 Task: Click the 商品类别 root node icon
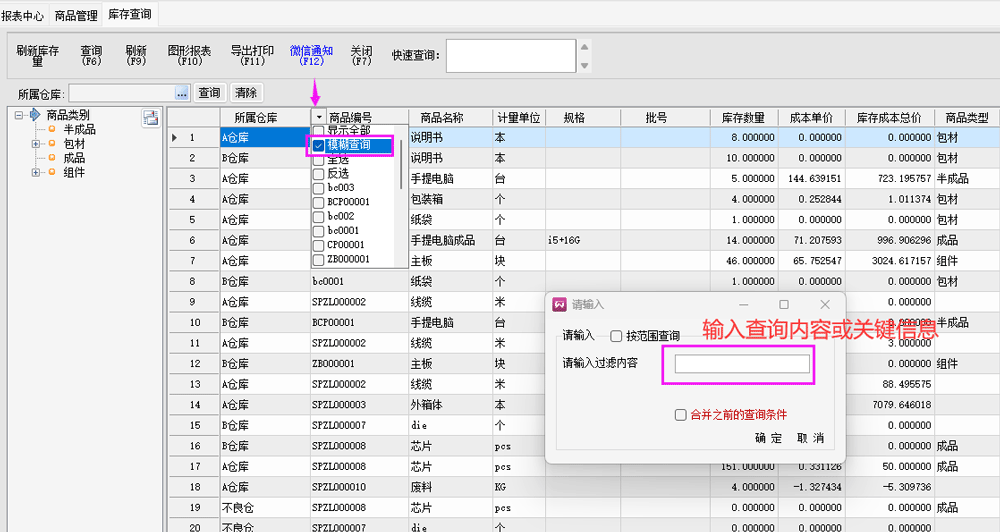click(35, 115)
